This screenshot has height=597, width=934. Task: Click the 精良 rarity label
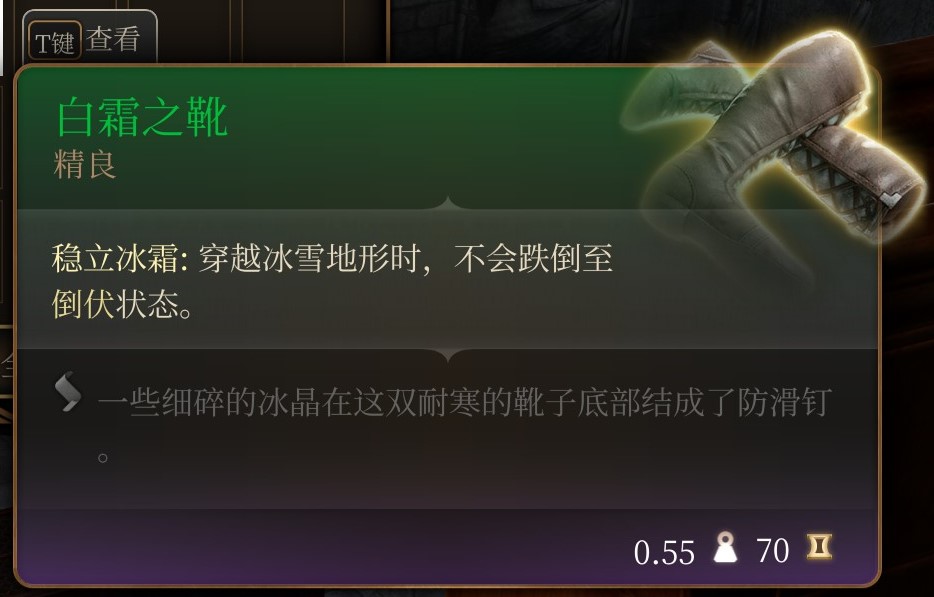85,165
